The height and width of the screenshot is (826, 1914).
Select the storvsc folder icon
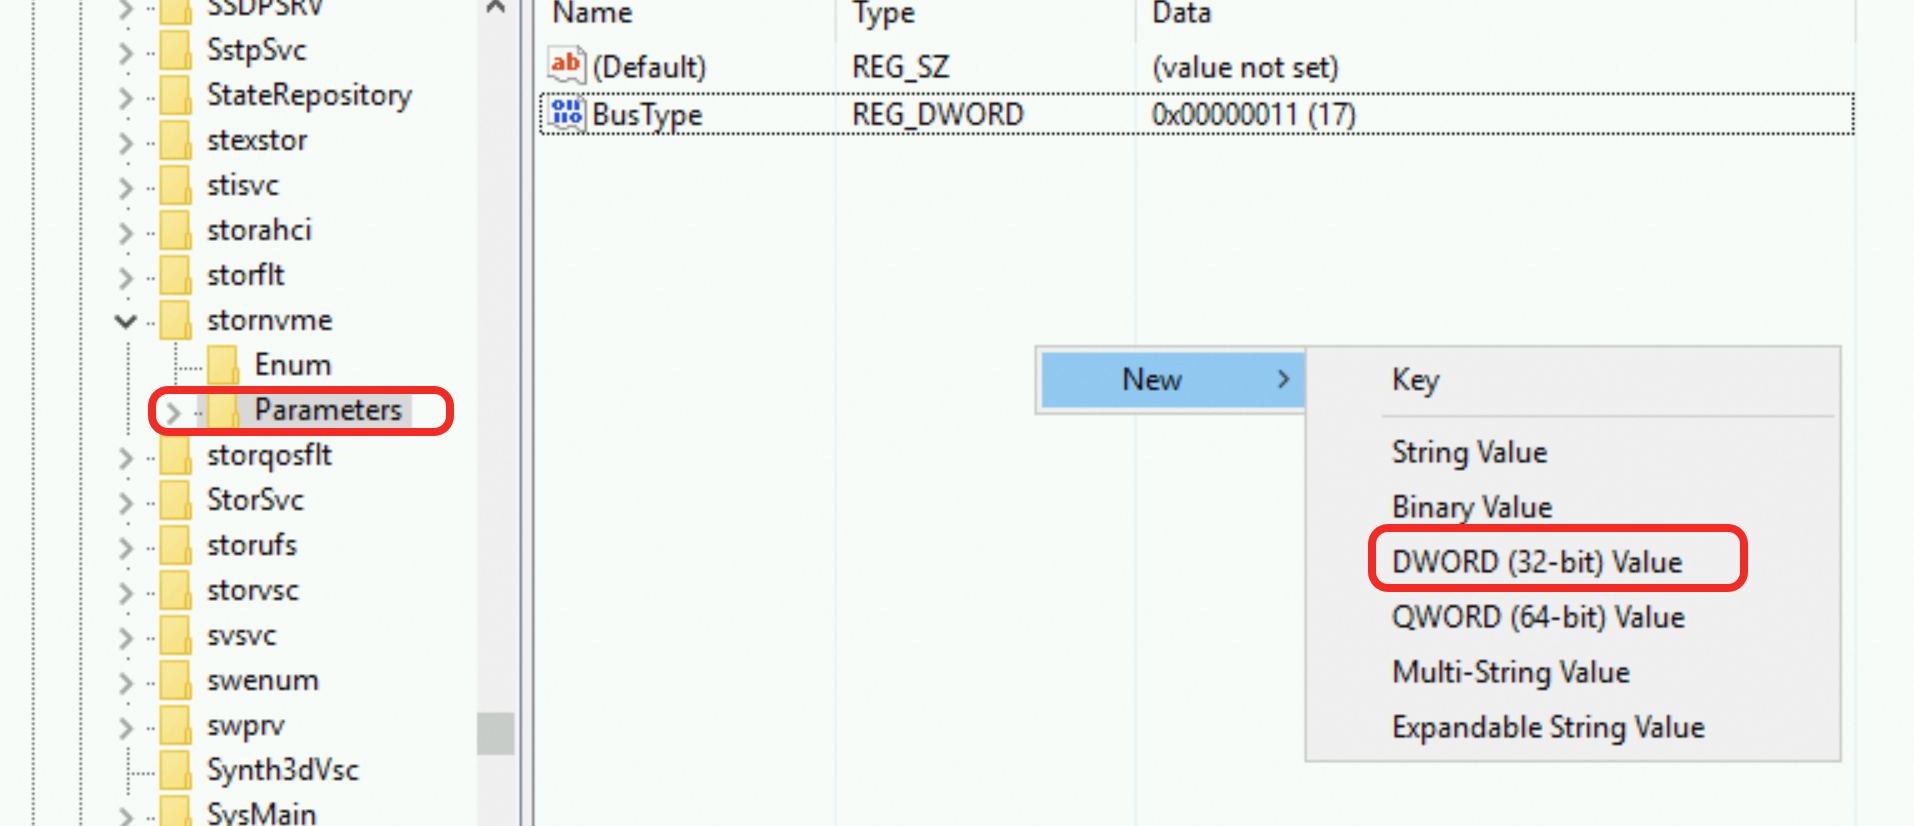click(x=176, y=590)
